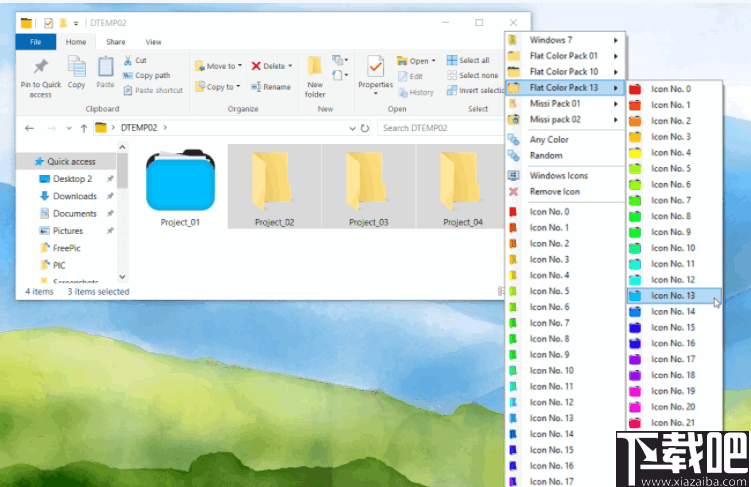Click the Cut scissors command
The height and width of the screenshot is (487, 751).
tap(135, 60)
